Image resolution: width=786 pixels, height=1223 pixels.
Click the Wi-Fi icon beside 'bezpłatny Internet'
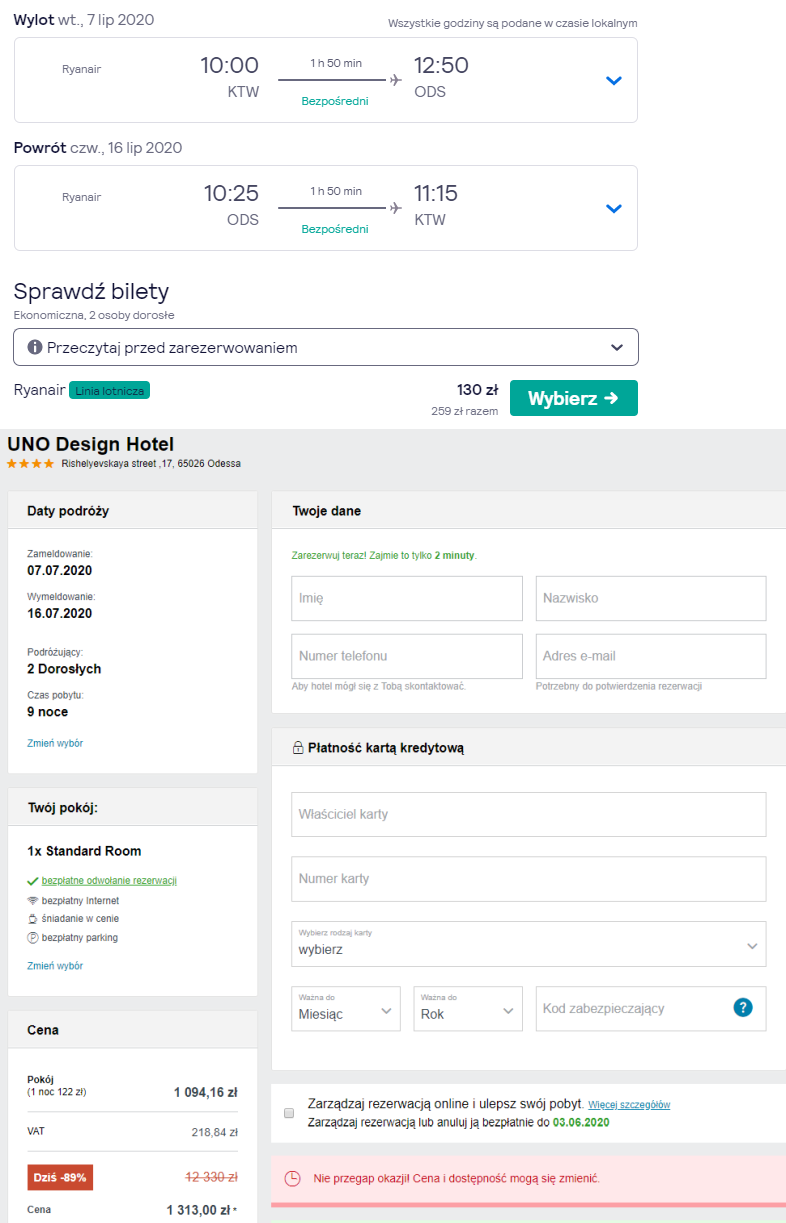[x=33, y=900]
